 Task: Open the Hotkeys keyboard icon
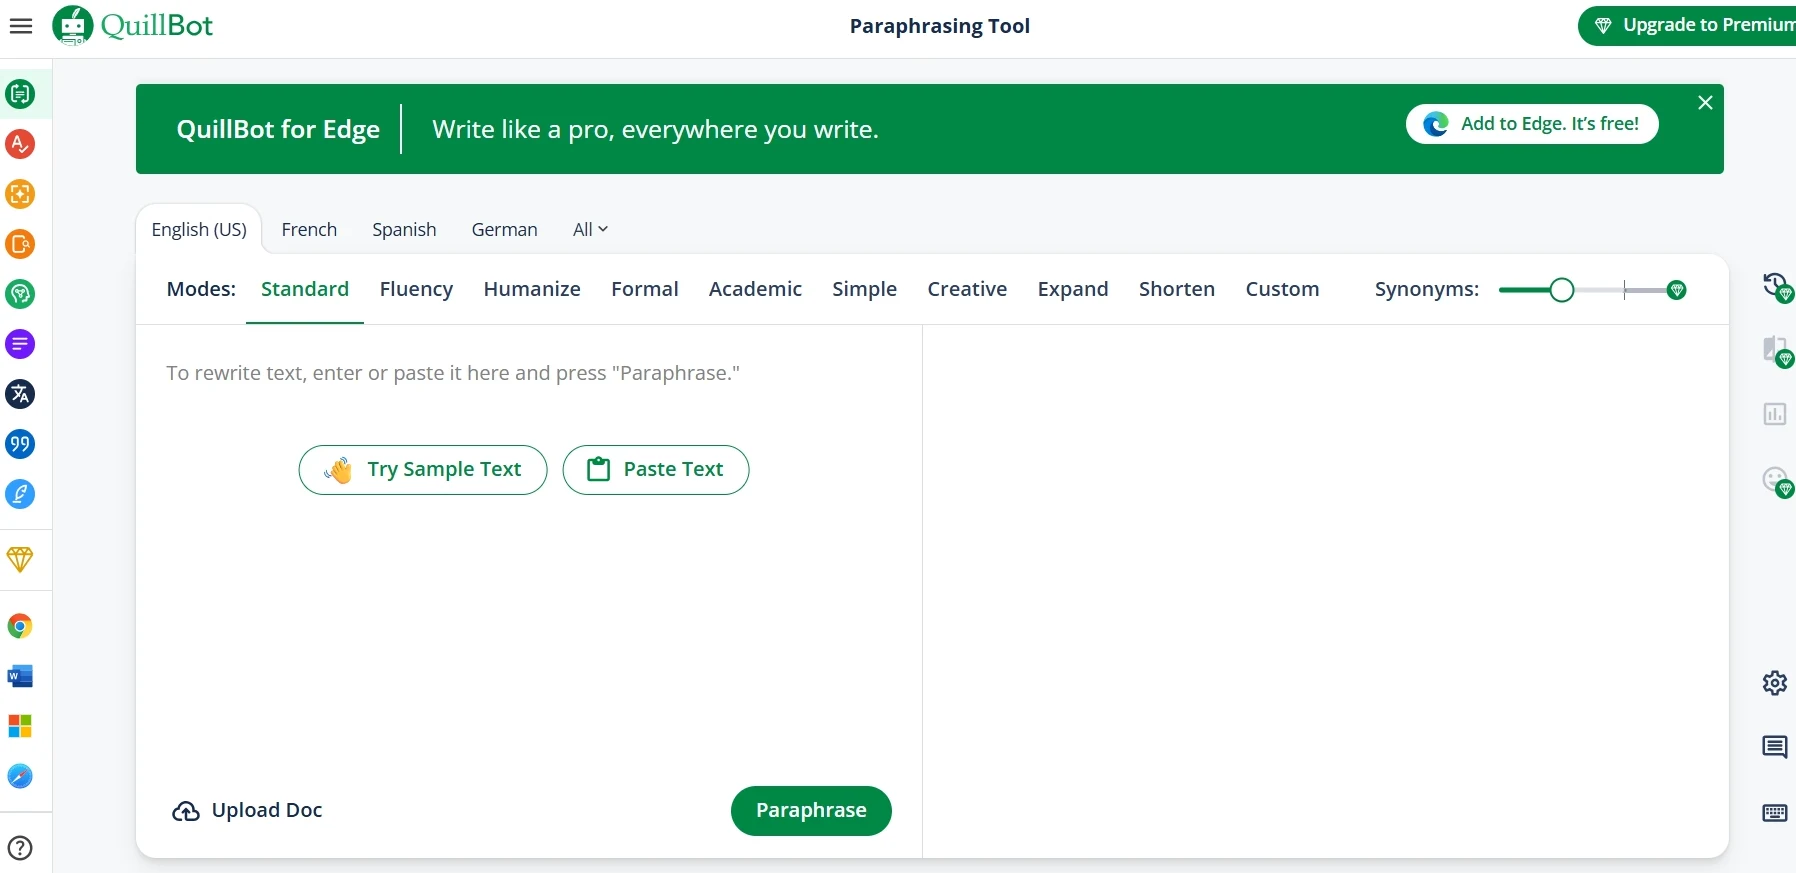tap(1775, 813)
